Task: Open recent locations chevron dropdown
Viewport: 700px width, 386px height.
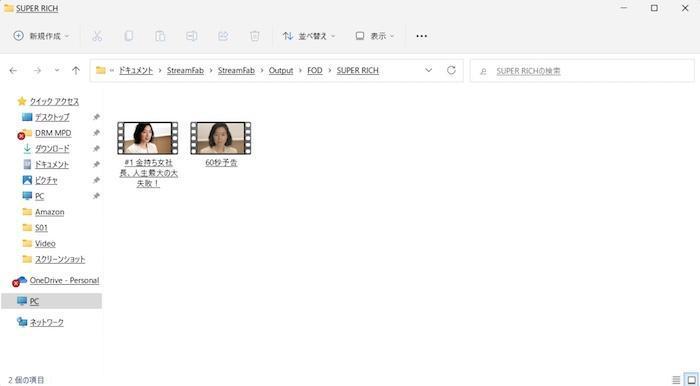Action: click(57, 71)
